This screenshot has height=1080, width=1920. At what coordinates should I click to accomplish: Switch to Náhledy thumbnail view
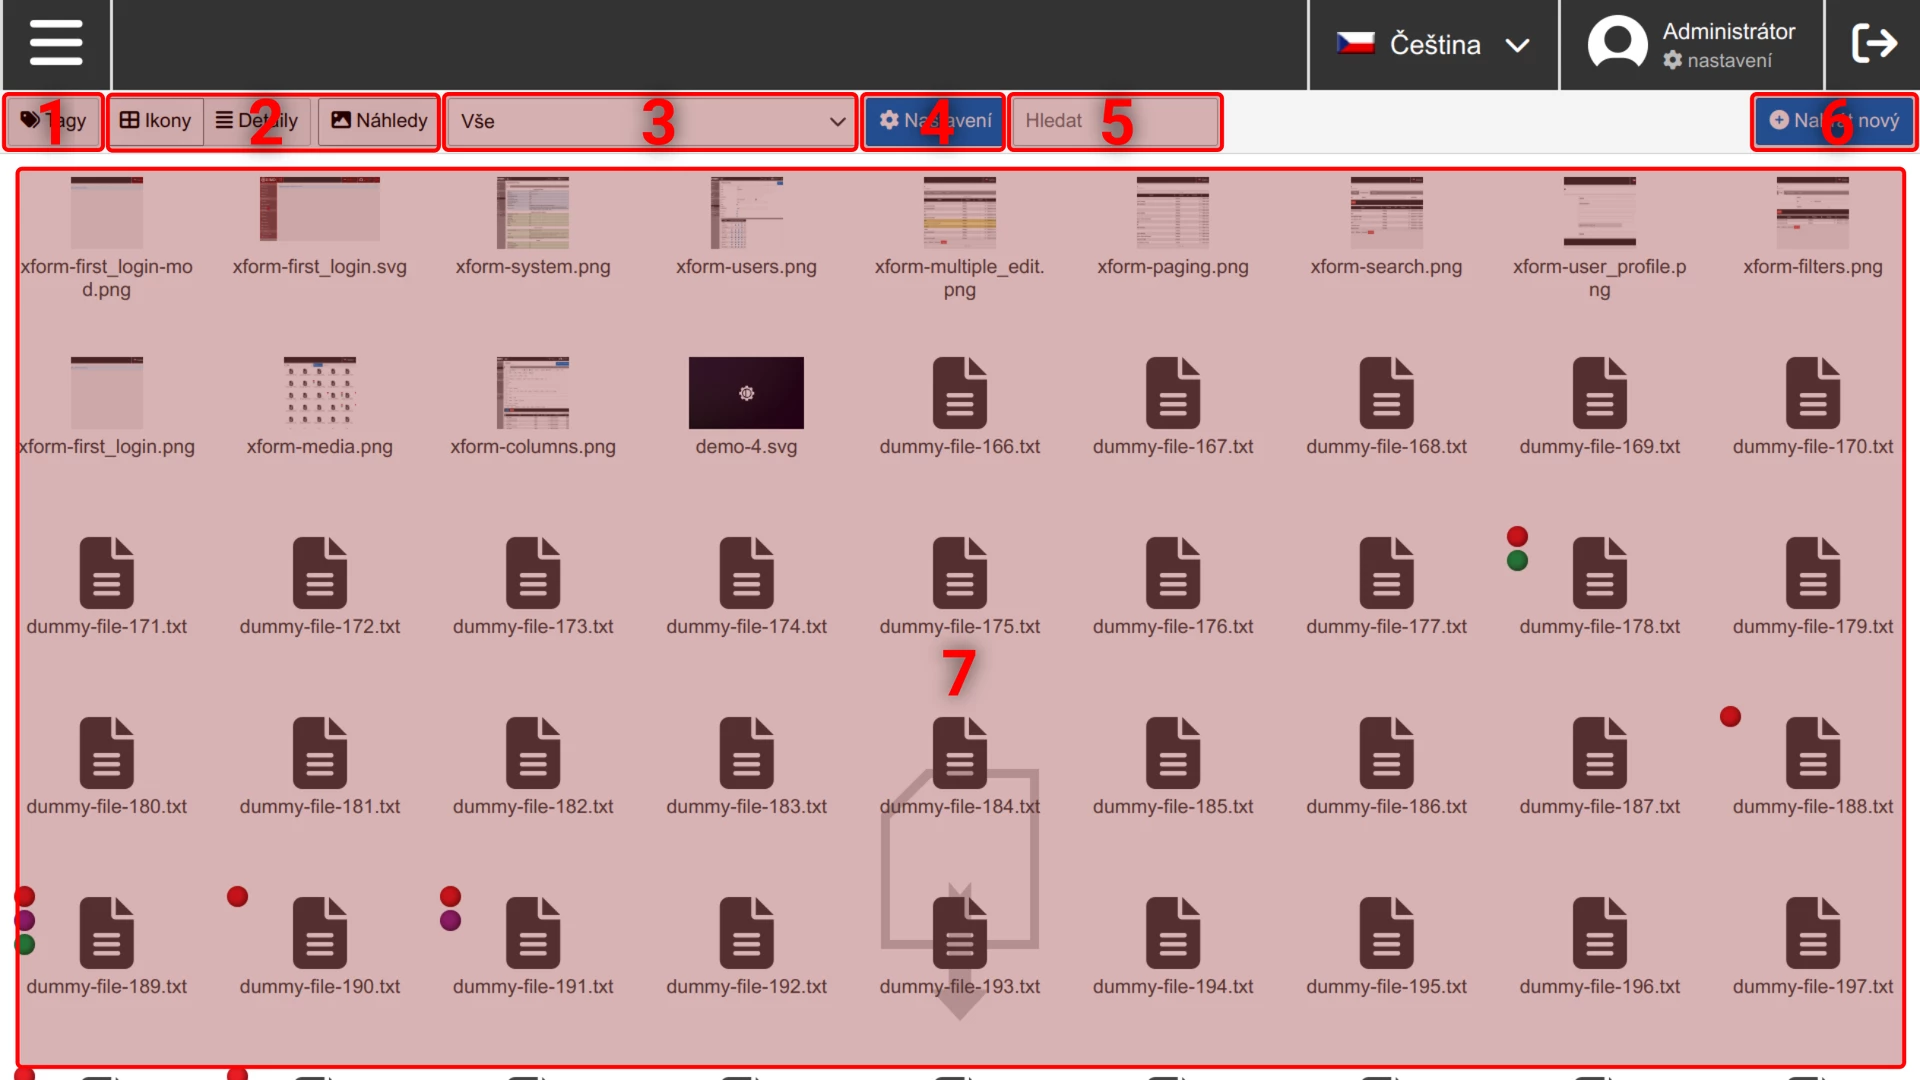tap(379, 121)
